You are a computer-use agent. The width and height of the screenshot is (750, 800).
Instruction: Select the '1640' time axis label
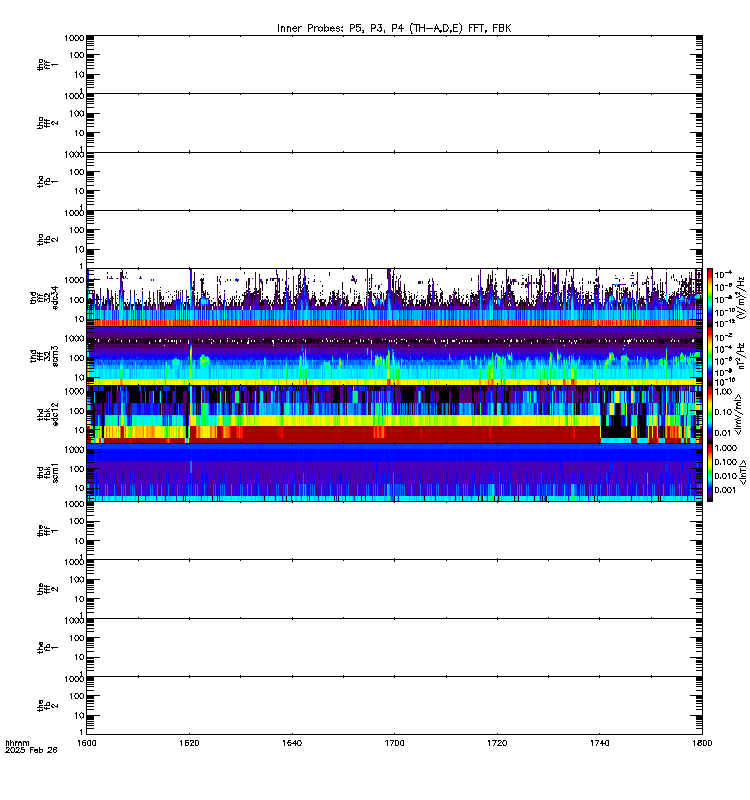(292, 743)
